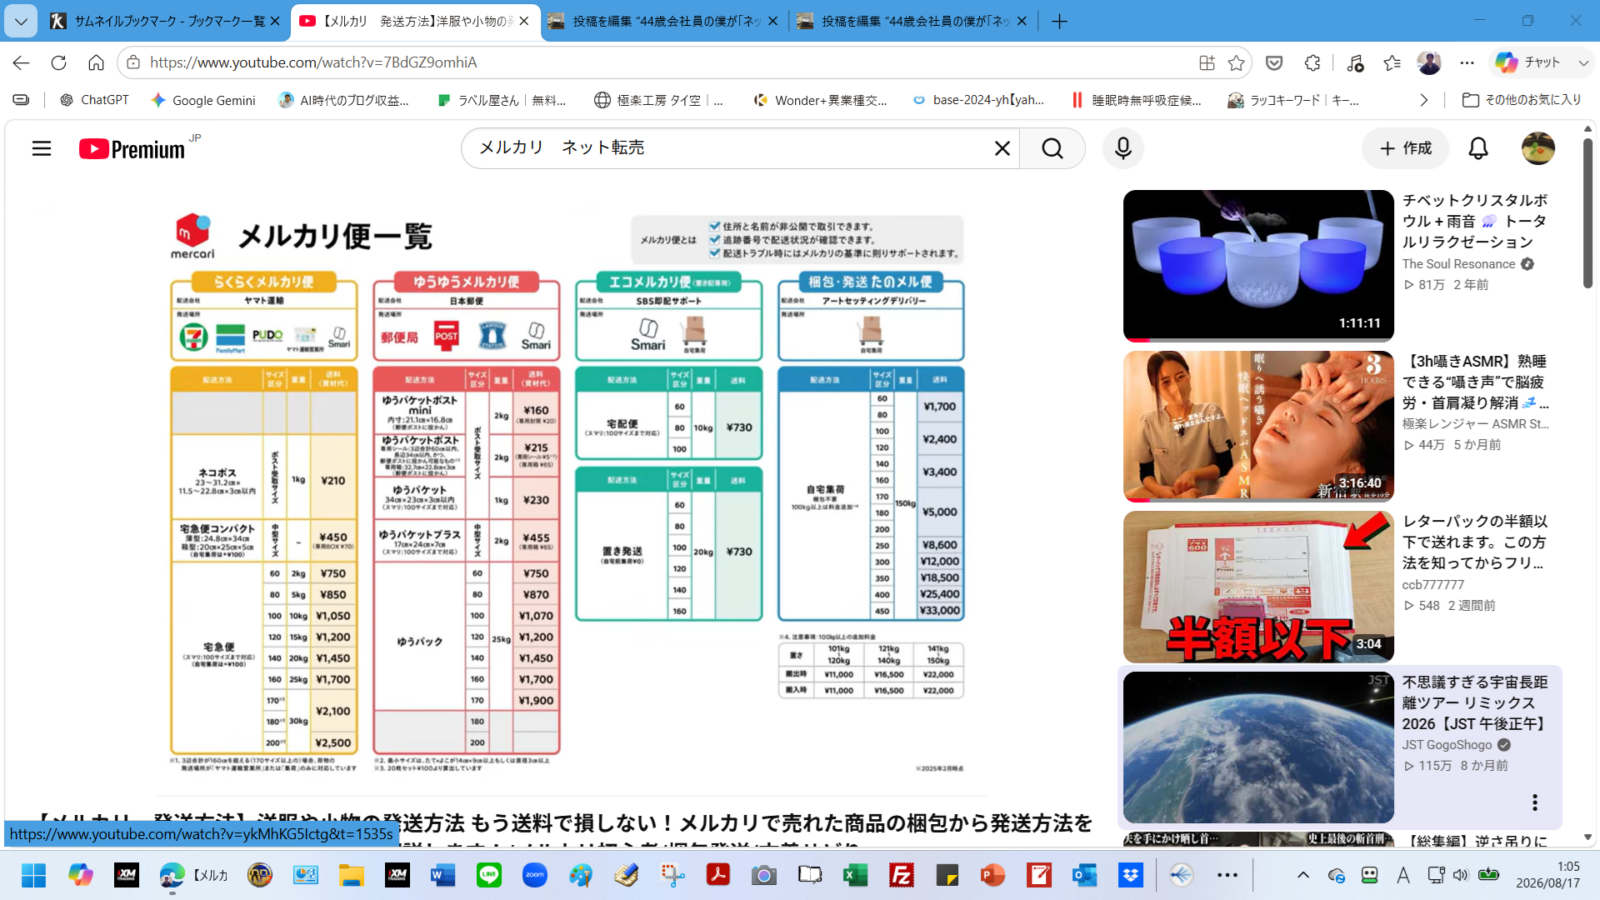Open the Wonder+異業種交 bookmark
Screen dimensions: 1600x900
820,100
